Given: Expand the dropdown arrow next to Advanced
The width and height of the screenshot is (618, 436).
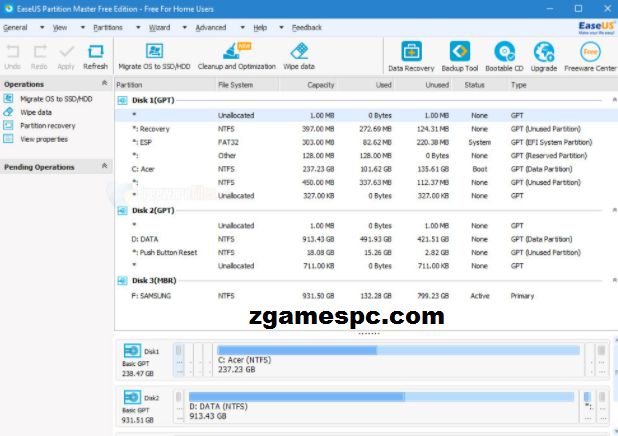Looking at the screenshot, I should [242, 28].
